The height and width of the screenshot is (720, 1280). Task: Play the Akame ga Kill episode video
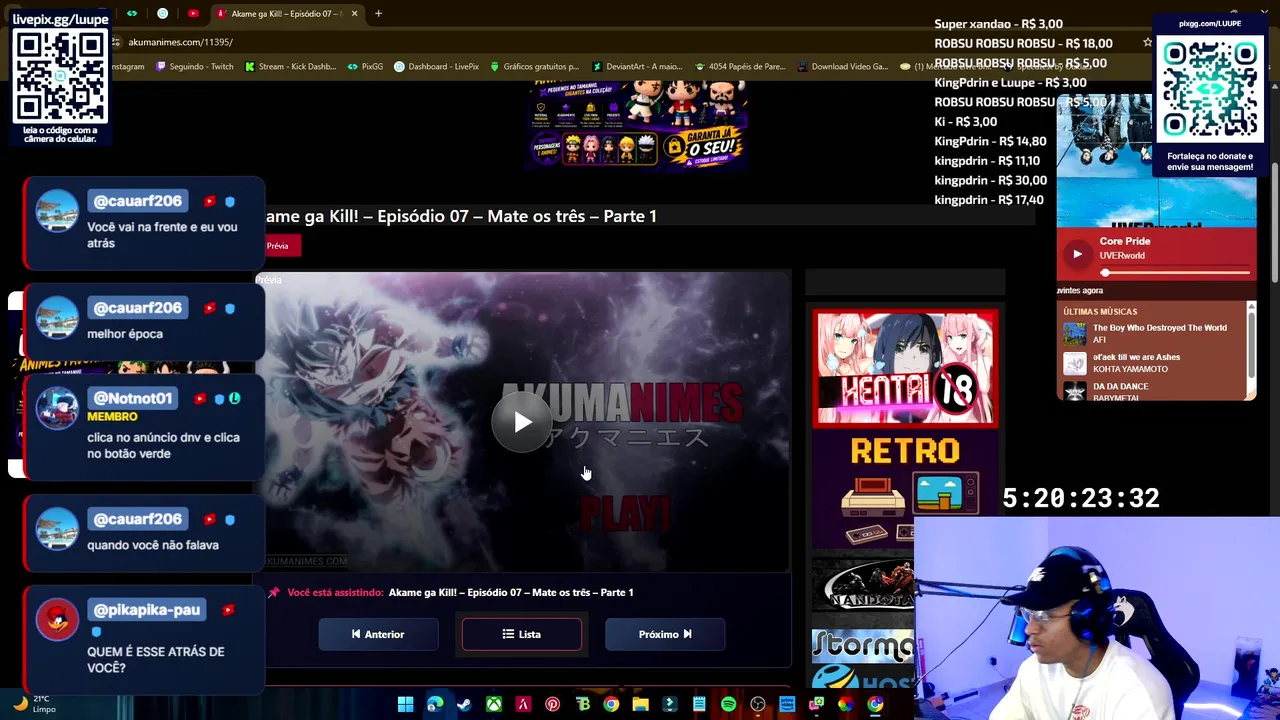tap(522, 422)
